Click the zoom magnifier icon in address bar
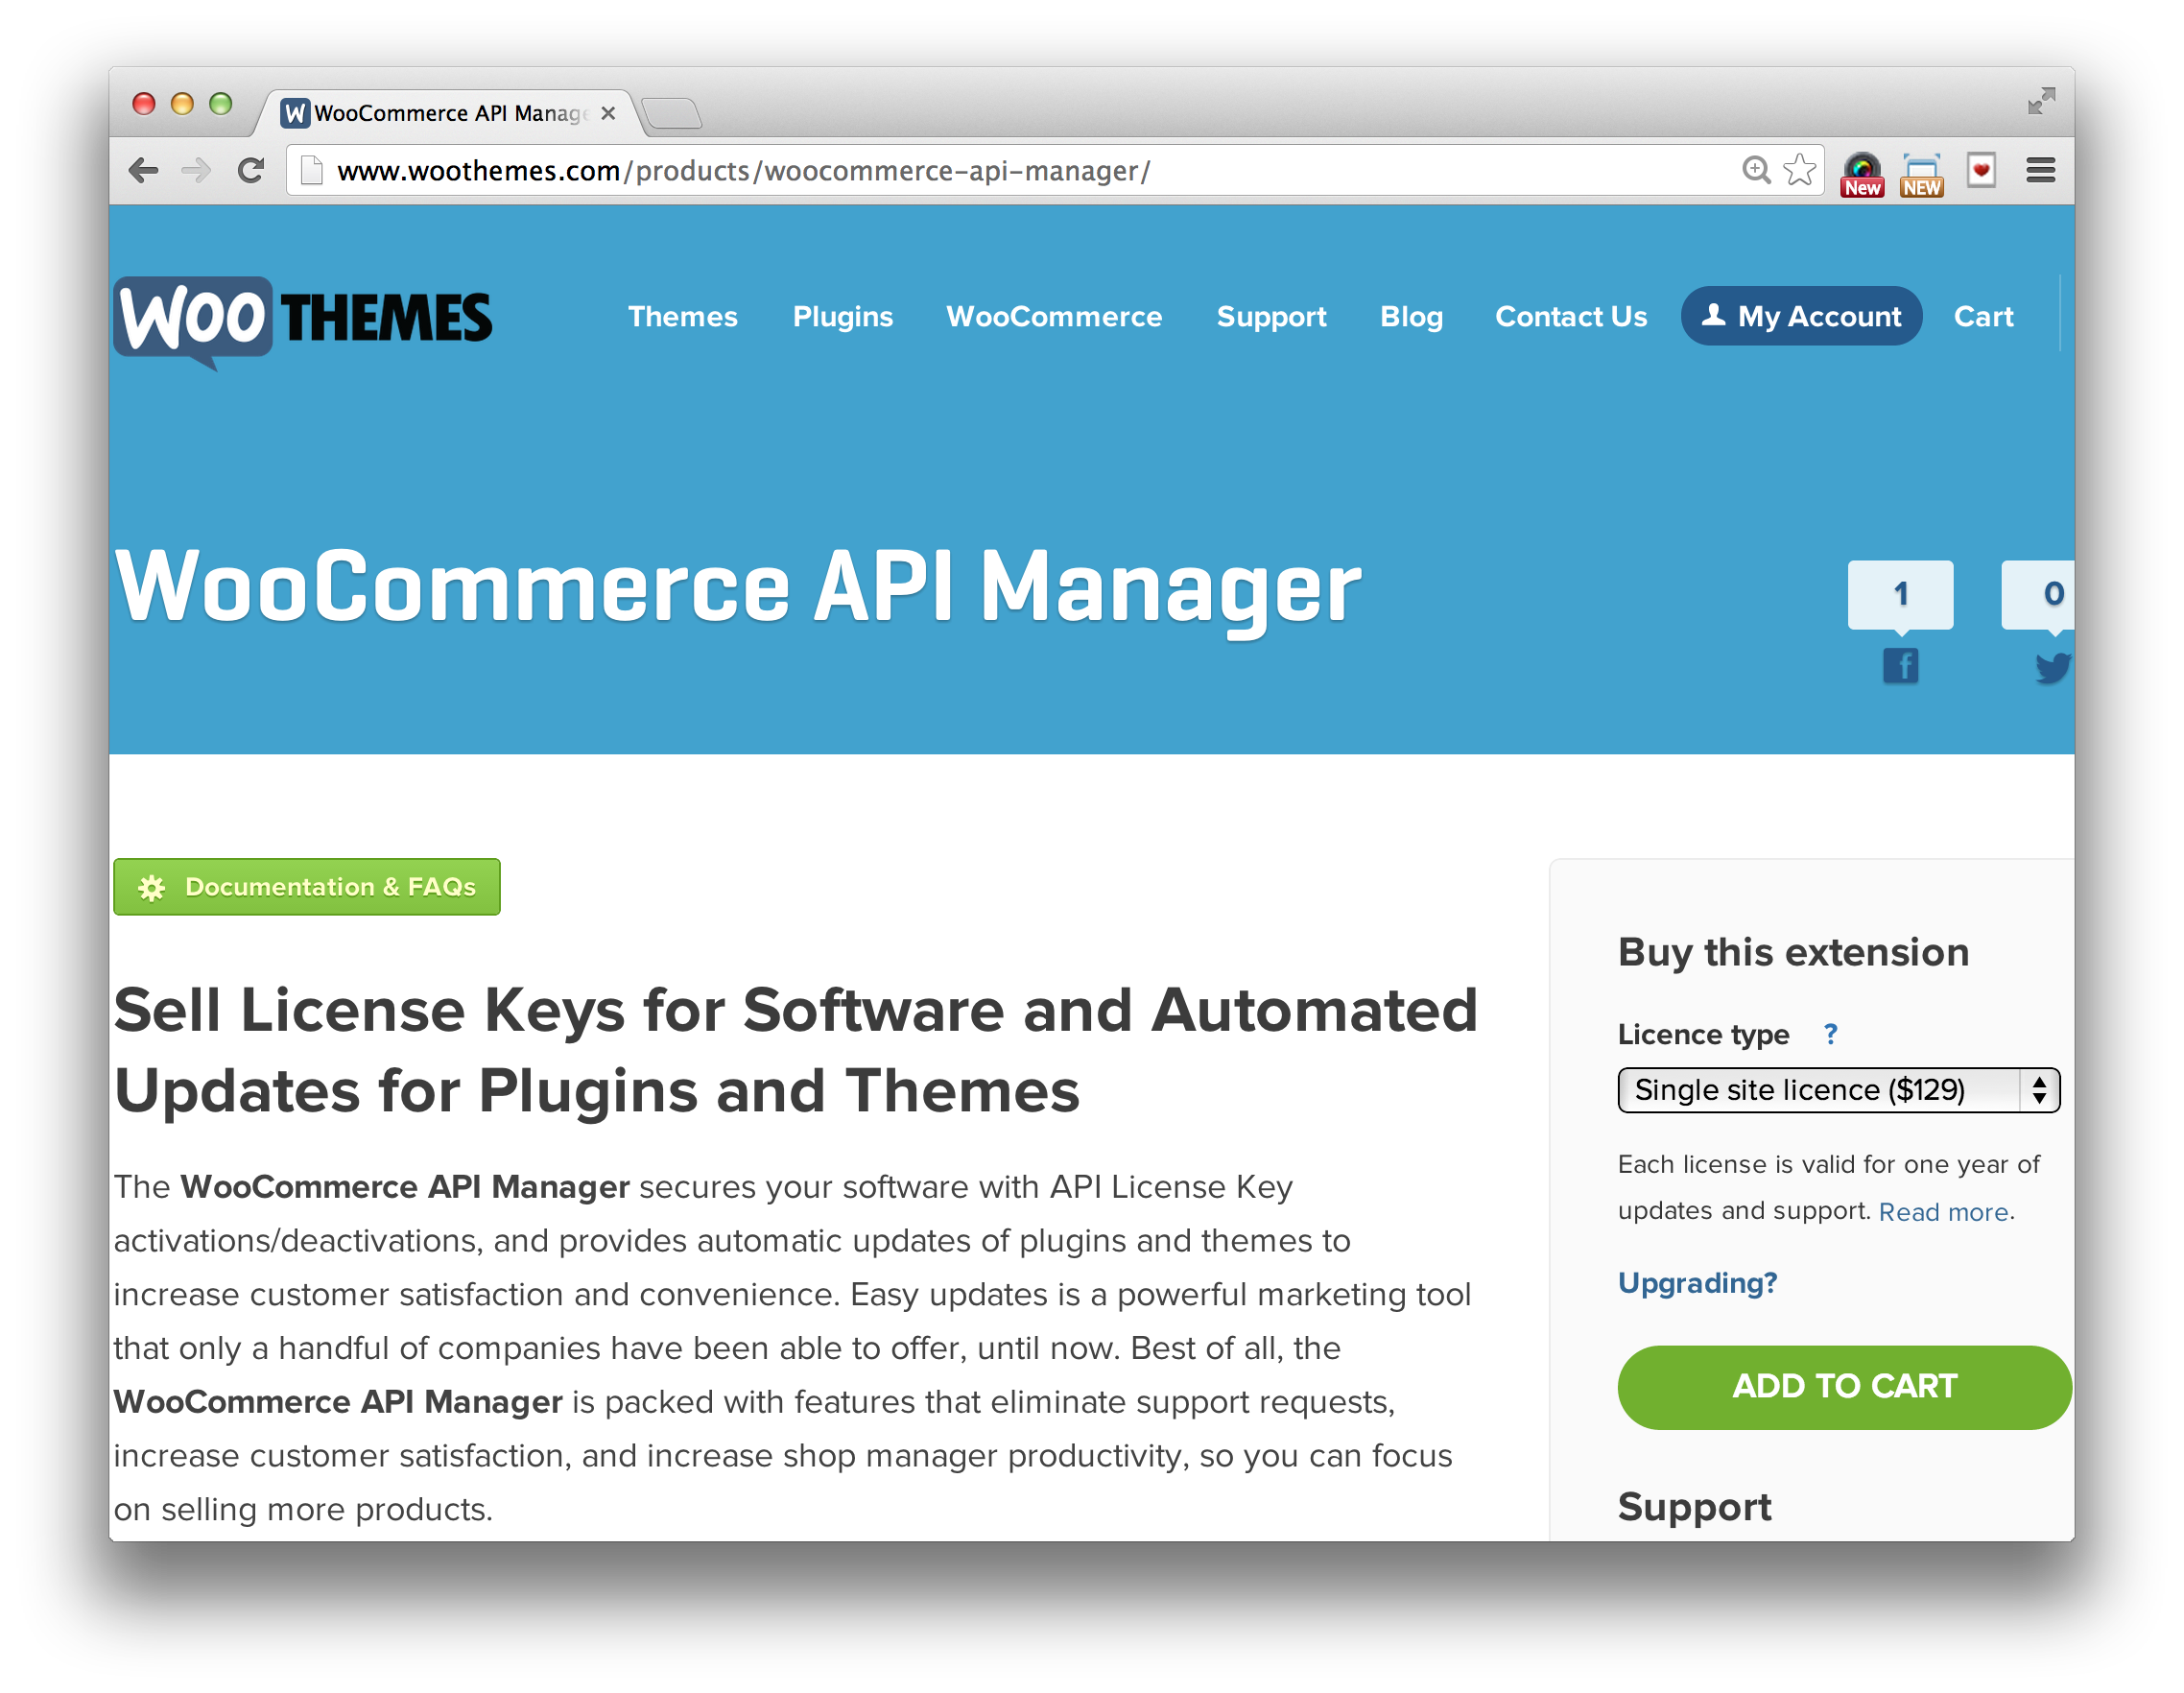Image resolution: width=2184 pixels, height=1693 pixels. (x=1756, y=170)
